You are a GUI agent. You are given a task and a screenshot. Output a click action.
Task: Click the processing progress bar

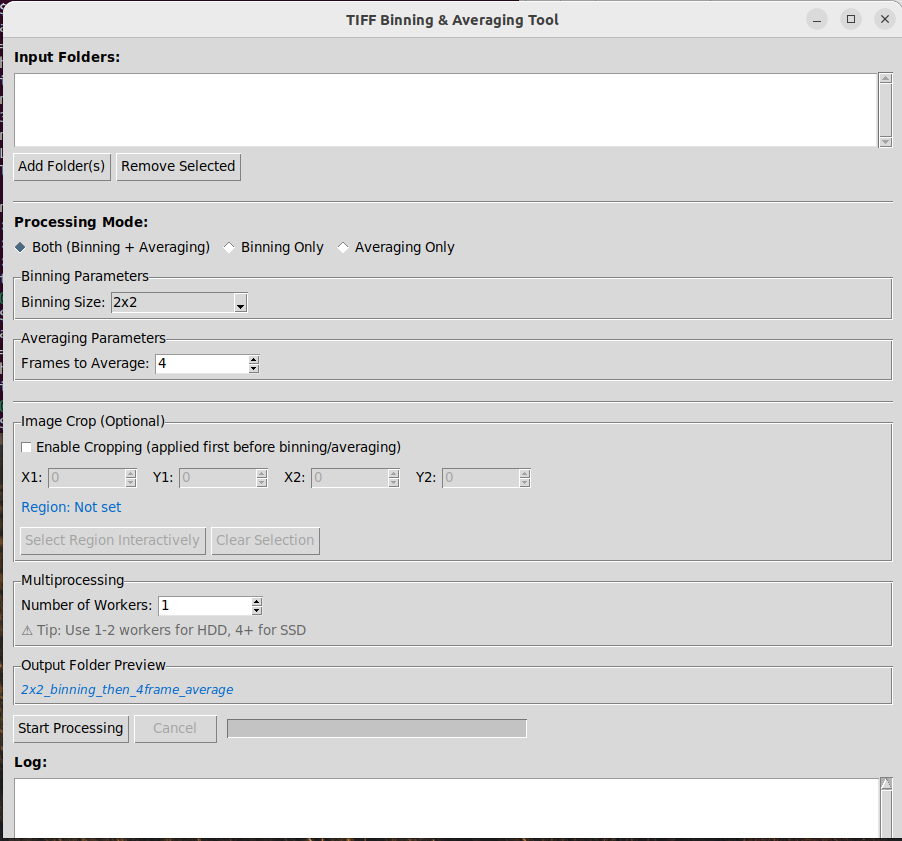pyautogui.click(x=376, y=728)
